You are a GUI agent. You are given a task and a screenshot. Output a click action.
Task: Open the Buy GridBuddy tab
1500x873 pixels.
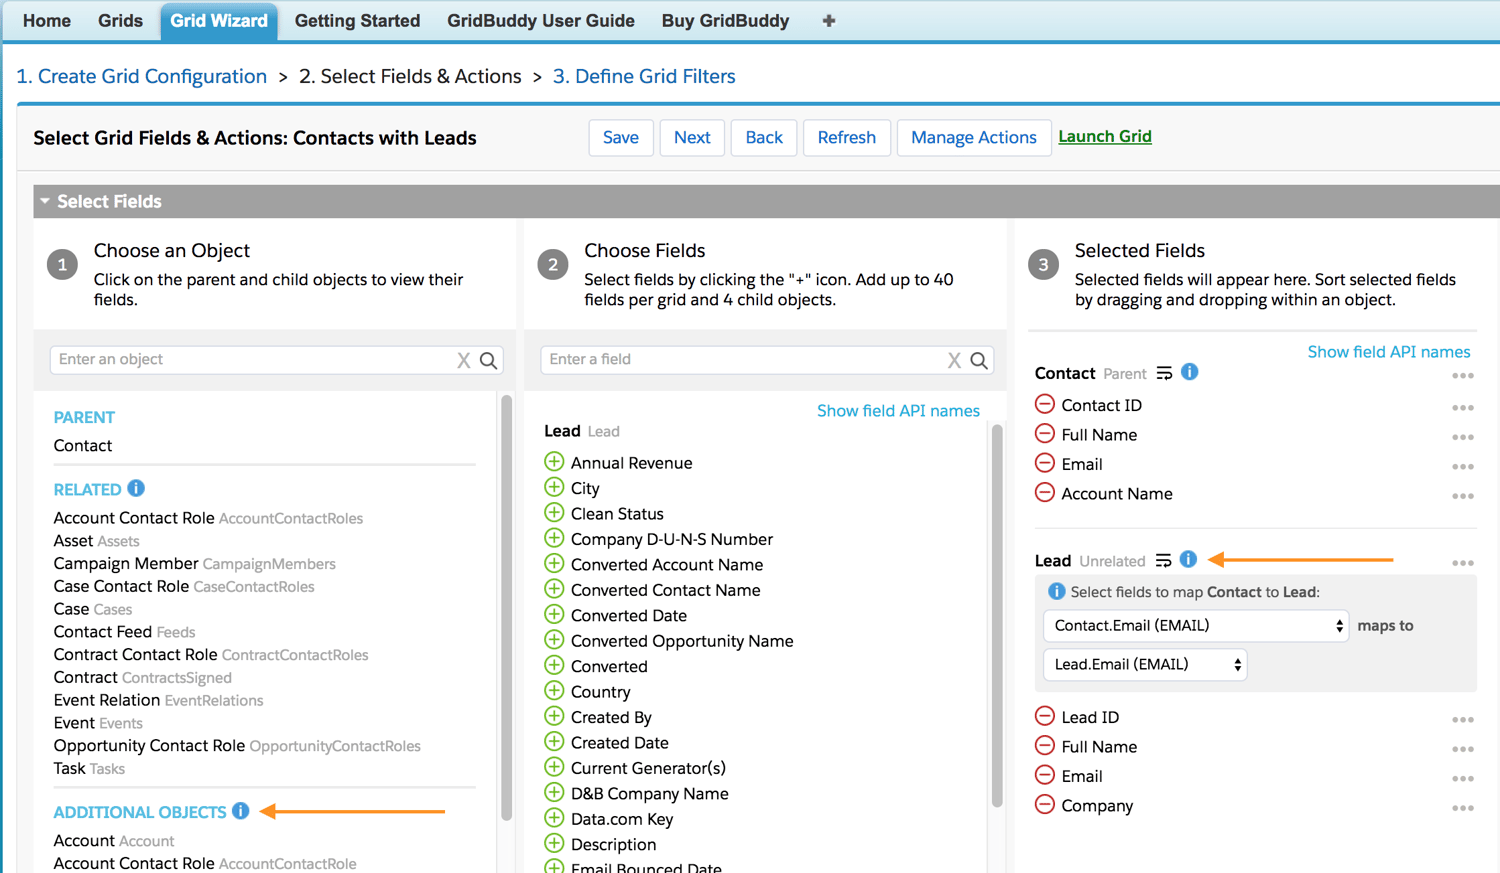coord(725,21)
